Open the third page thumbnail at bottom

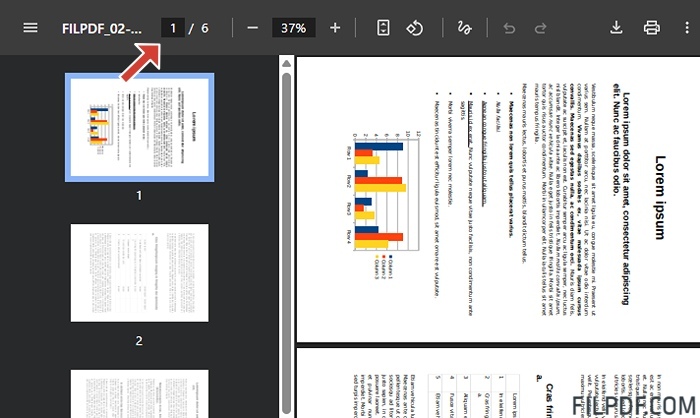[x=139, y=393]
